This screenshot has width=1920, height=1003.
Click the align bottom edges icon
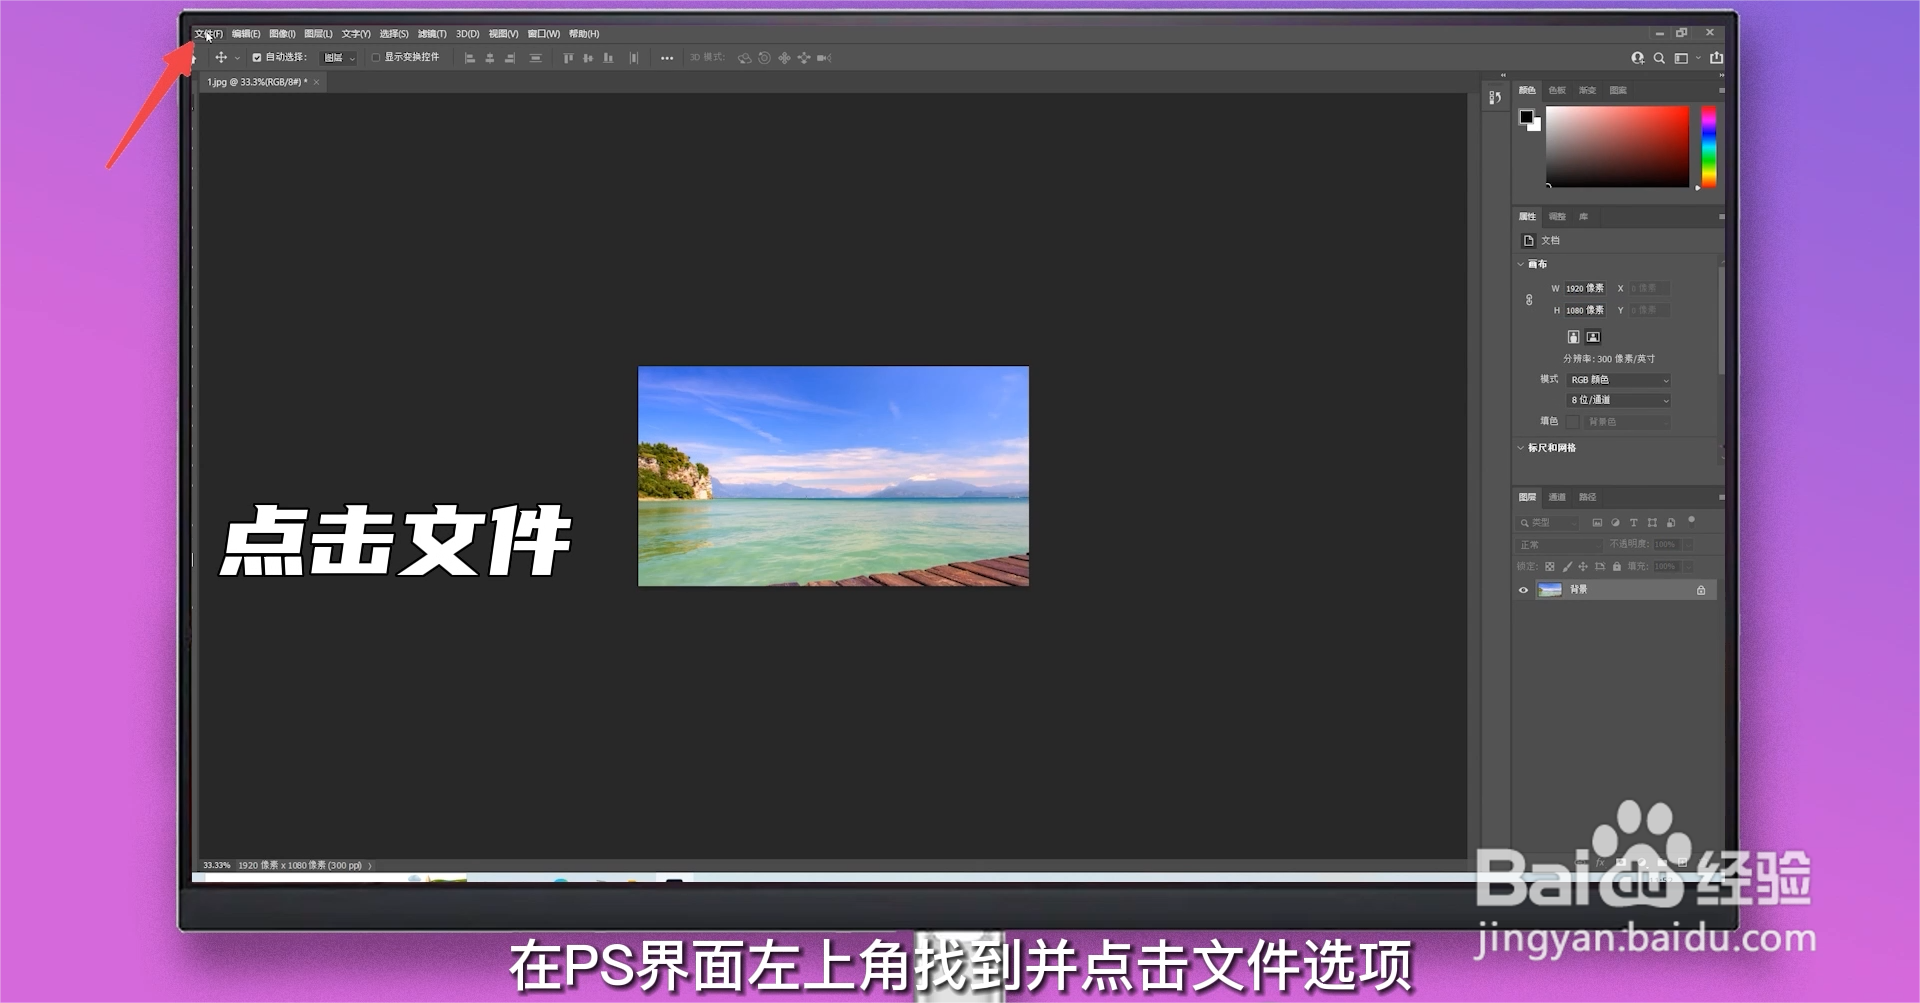coord(608,58)
